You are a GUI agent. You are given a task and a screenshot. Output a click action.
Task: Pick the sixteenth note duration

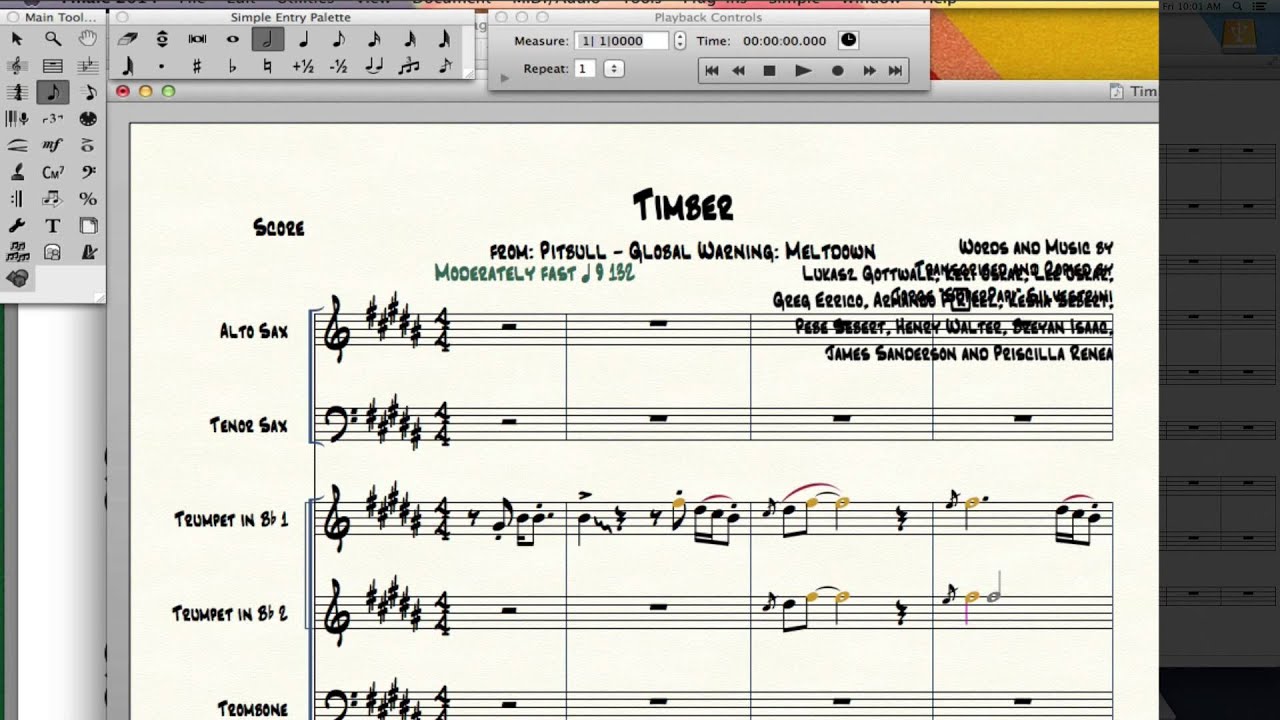coord(373,39)
